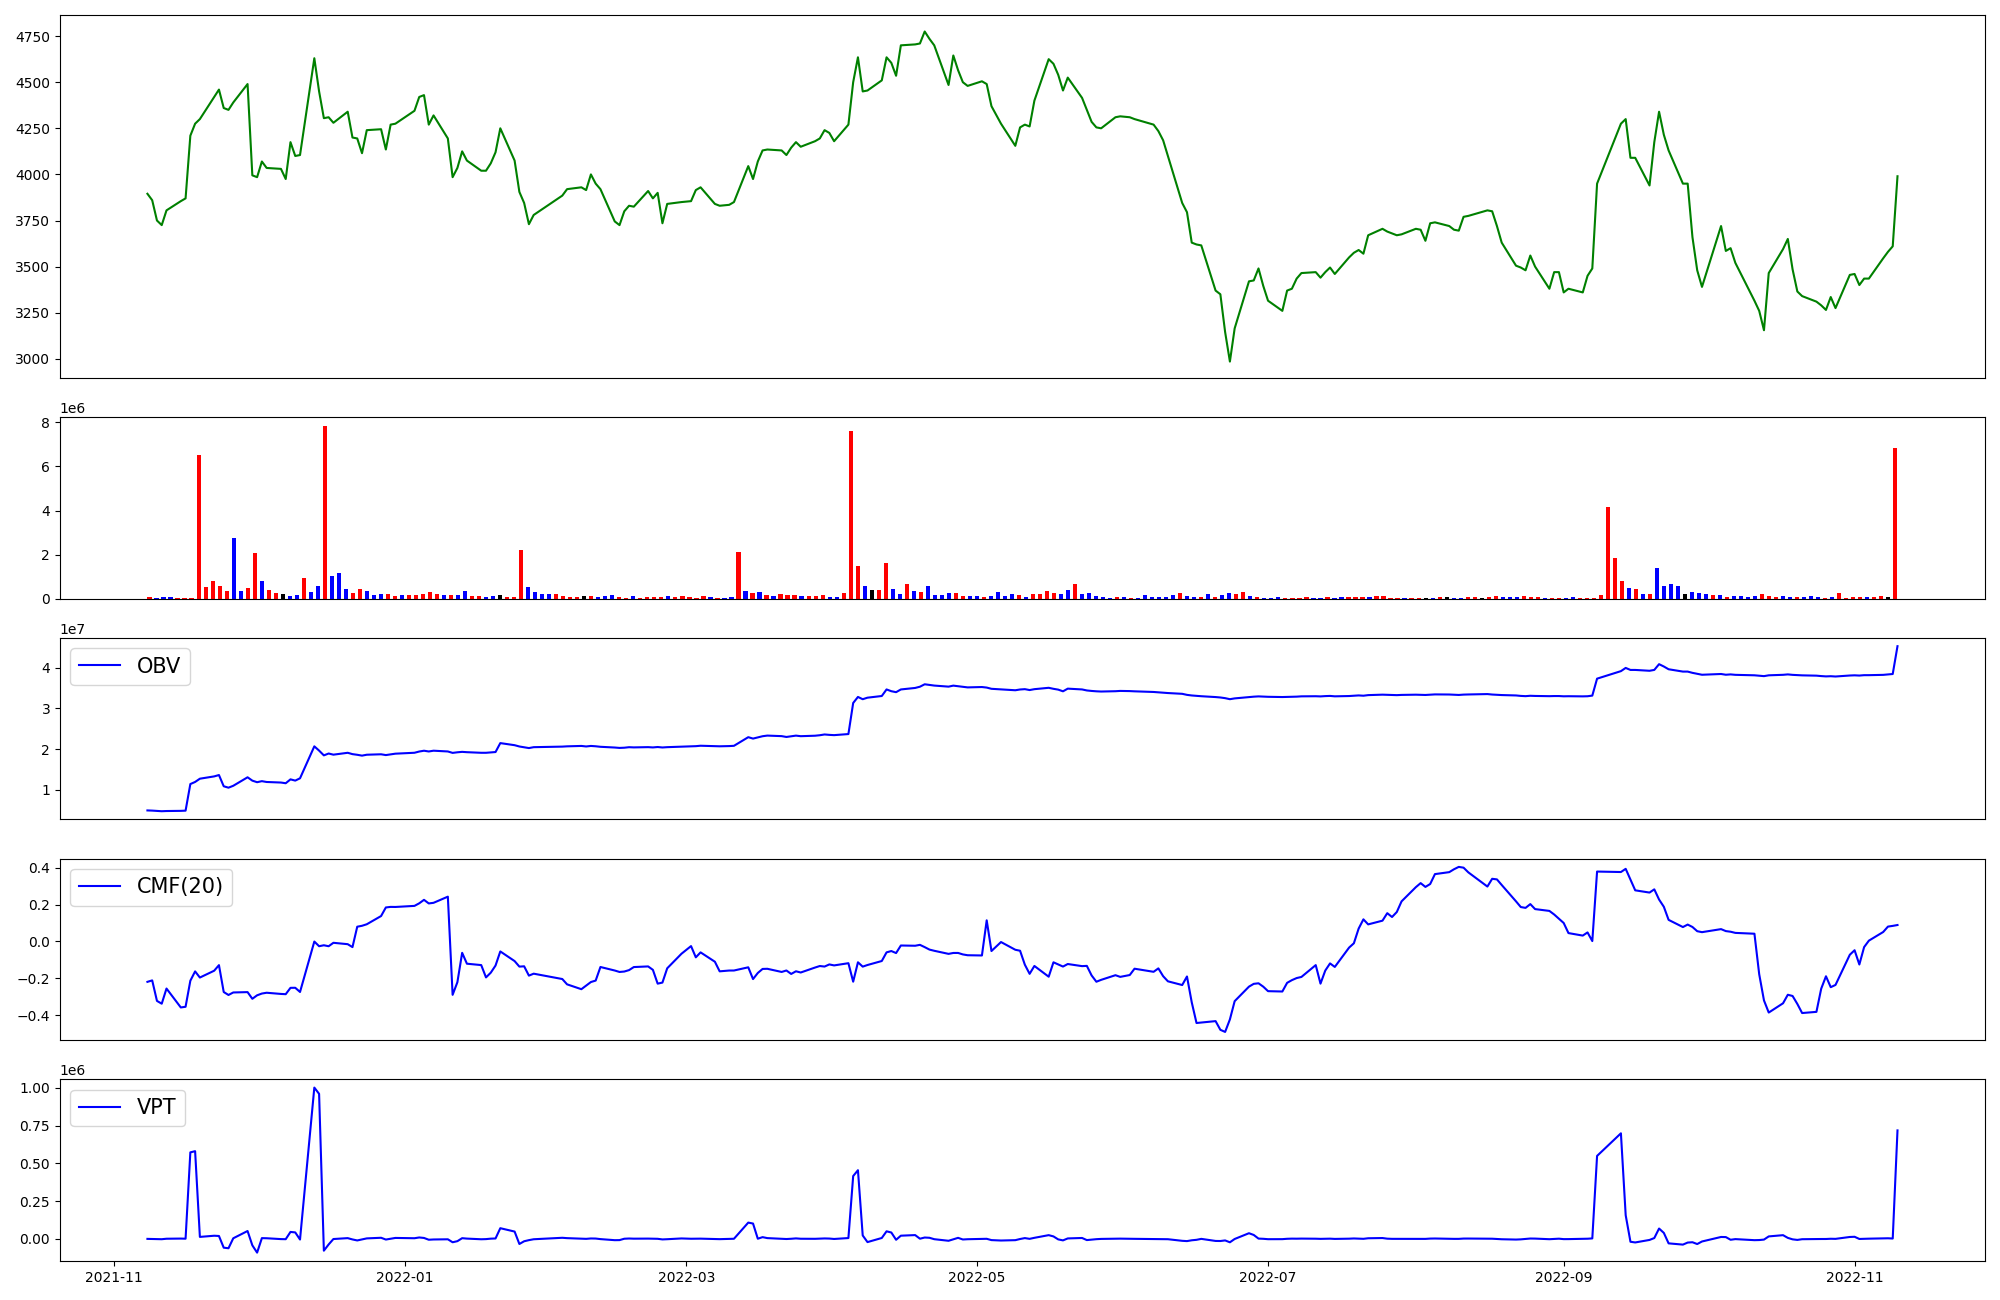Click the 2022-07 x-axis date label
Screen dimensions: 2000x1300
(1268, 1277)
